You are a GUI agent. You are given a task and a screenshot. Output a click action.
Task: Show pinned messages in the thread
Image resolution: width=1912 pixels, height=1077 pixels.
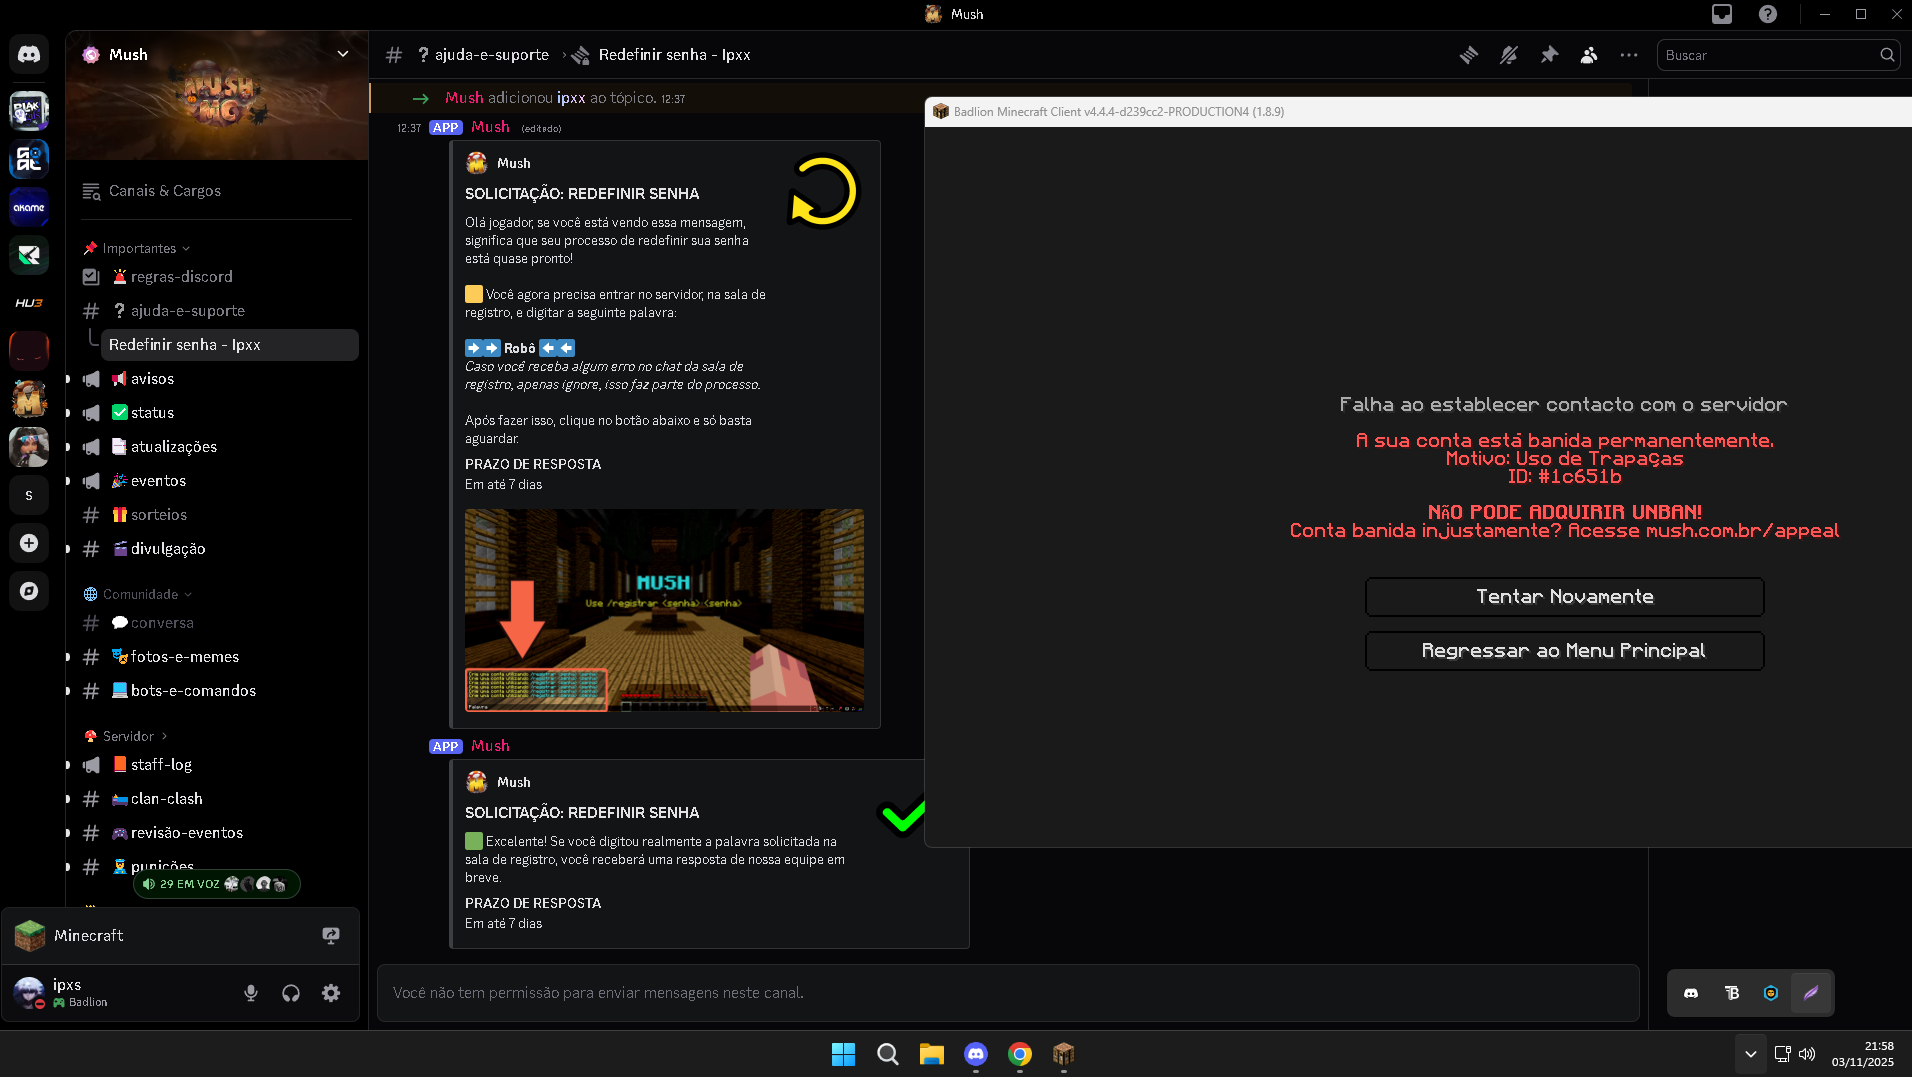coord(1549,55)
